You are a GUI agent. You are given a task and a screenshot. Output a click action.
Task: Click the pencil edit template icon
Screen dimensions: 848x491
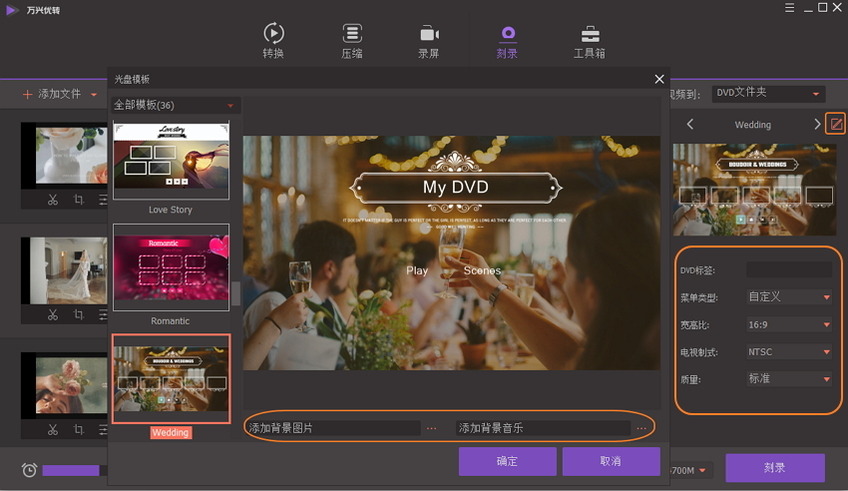click(836, 124)
